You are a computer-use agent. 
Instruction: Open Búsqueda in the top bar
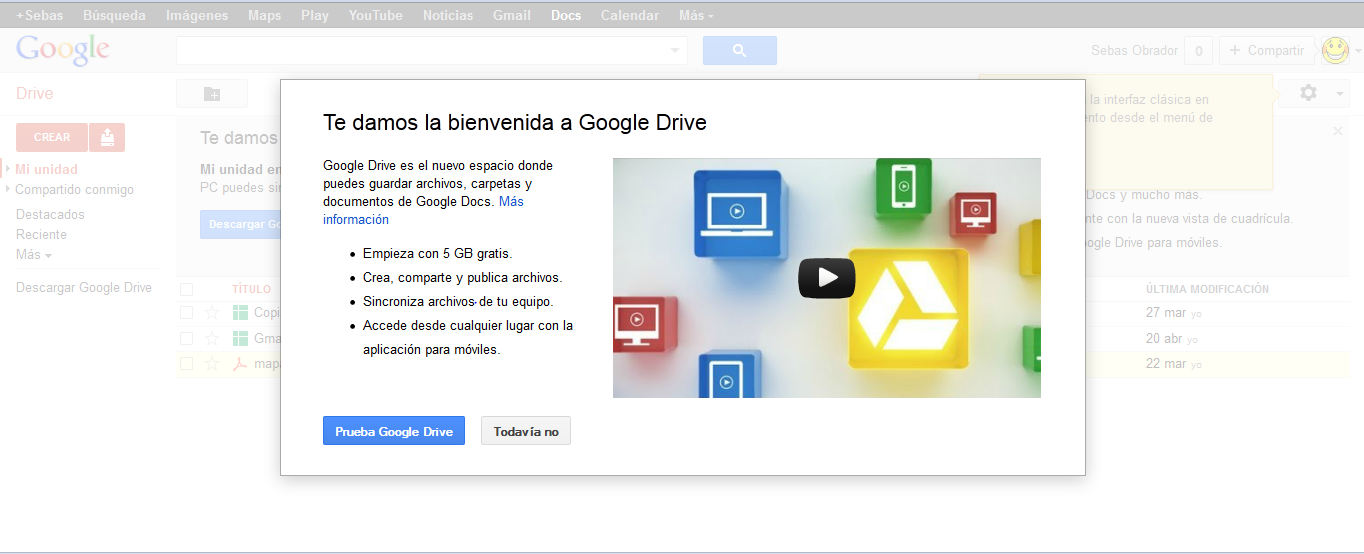114,15
